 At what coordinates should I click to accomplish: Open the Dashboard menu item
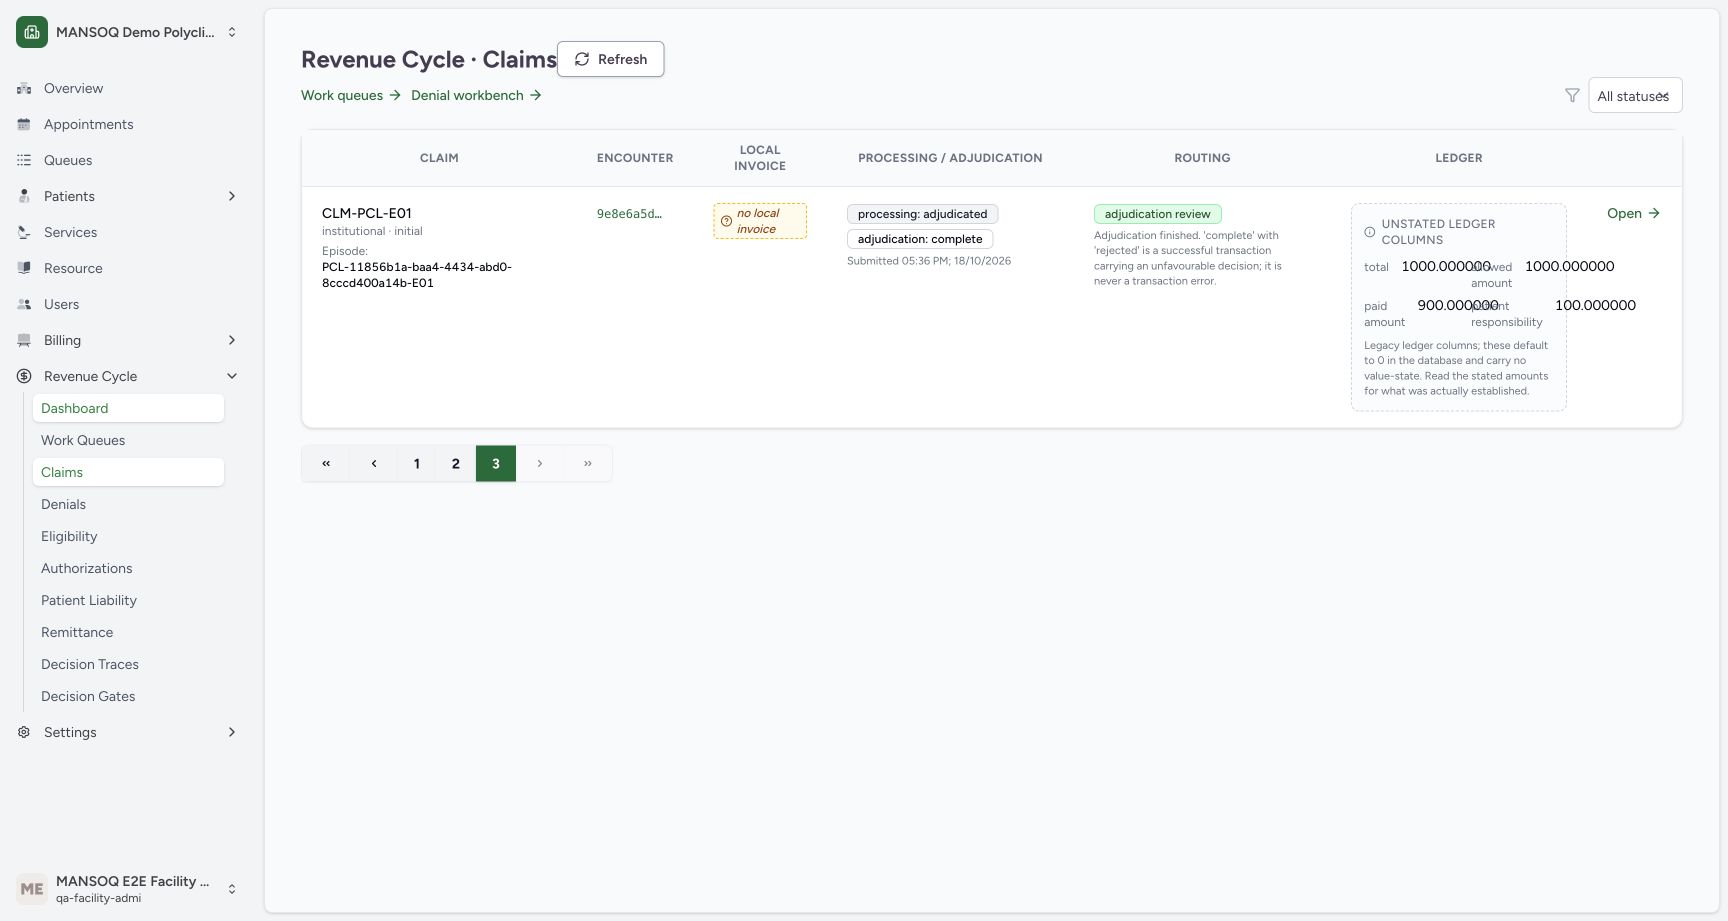(x=128, y=408)
